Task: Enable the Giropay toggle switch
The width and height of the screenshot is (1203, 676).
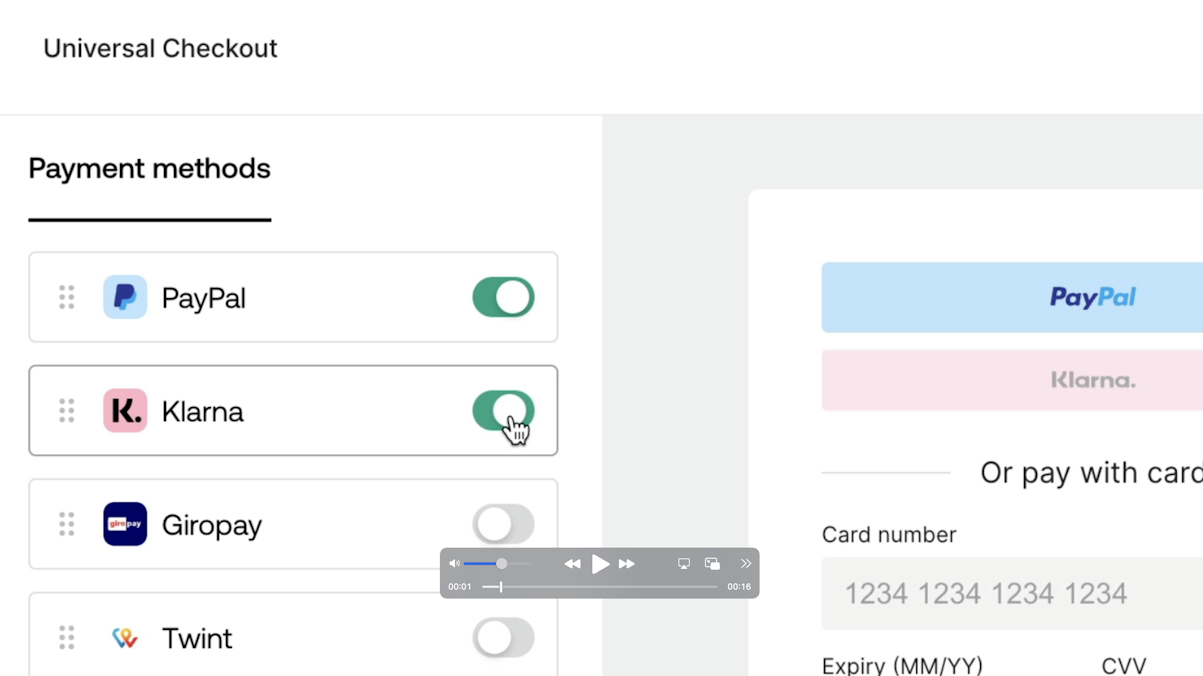Action: pyautogui.click(x=503, y=524)
